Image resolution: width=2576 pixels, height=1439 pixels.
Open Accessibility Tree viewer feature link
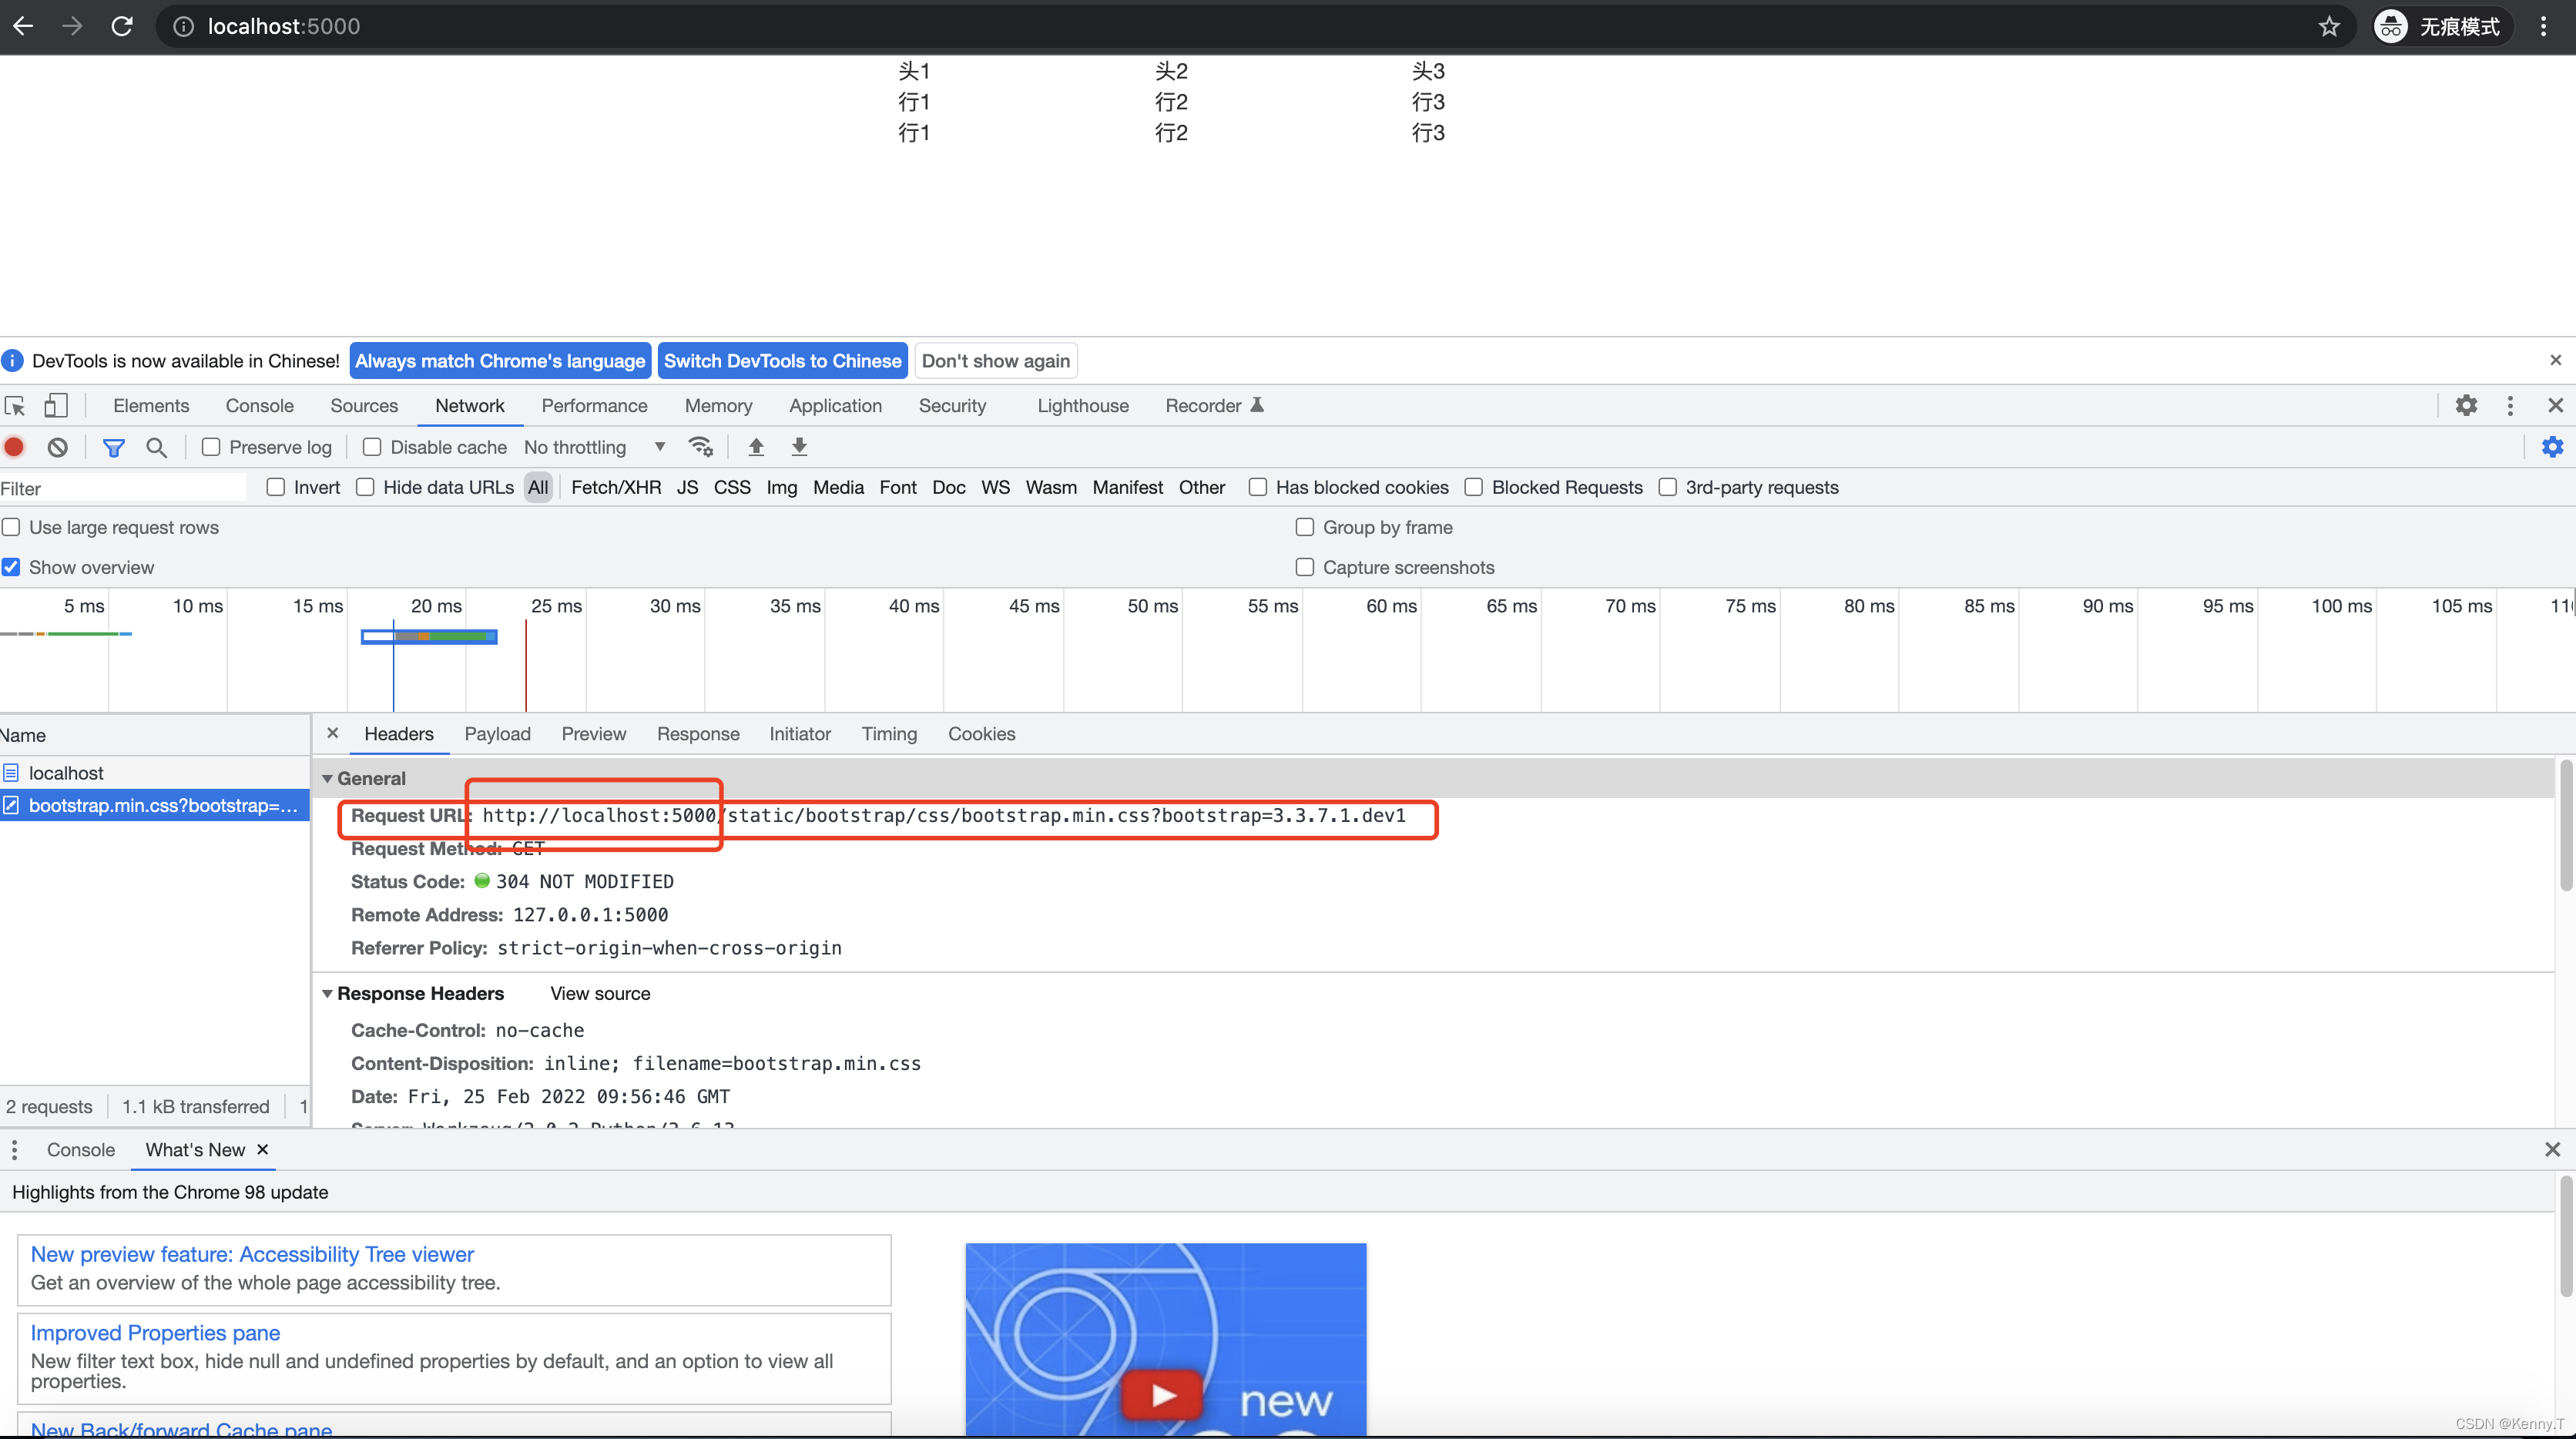252,1254
